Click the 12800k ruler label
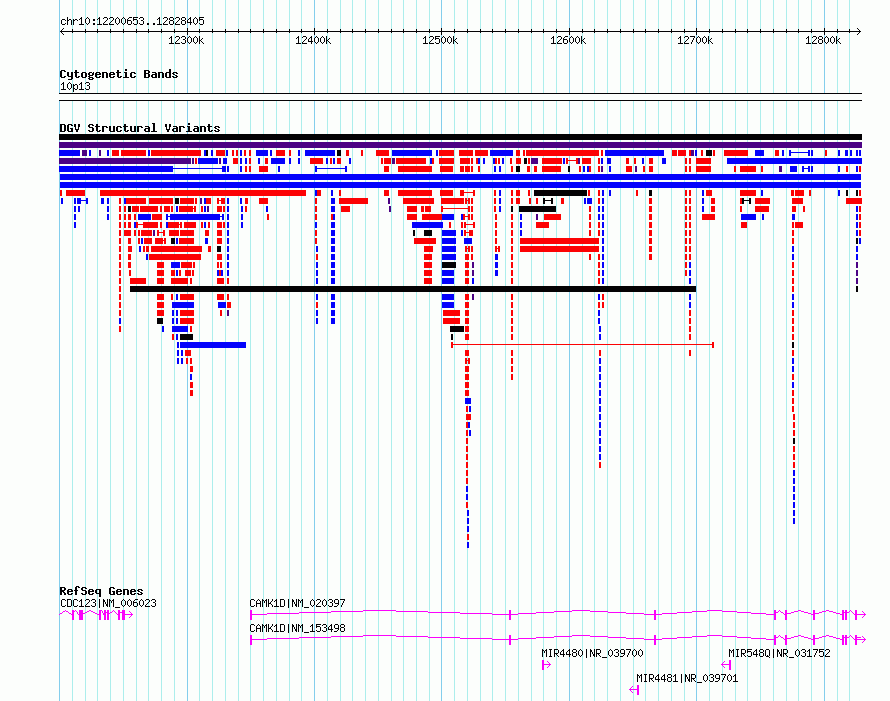 coord(823,40)
